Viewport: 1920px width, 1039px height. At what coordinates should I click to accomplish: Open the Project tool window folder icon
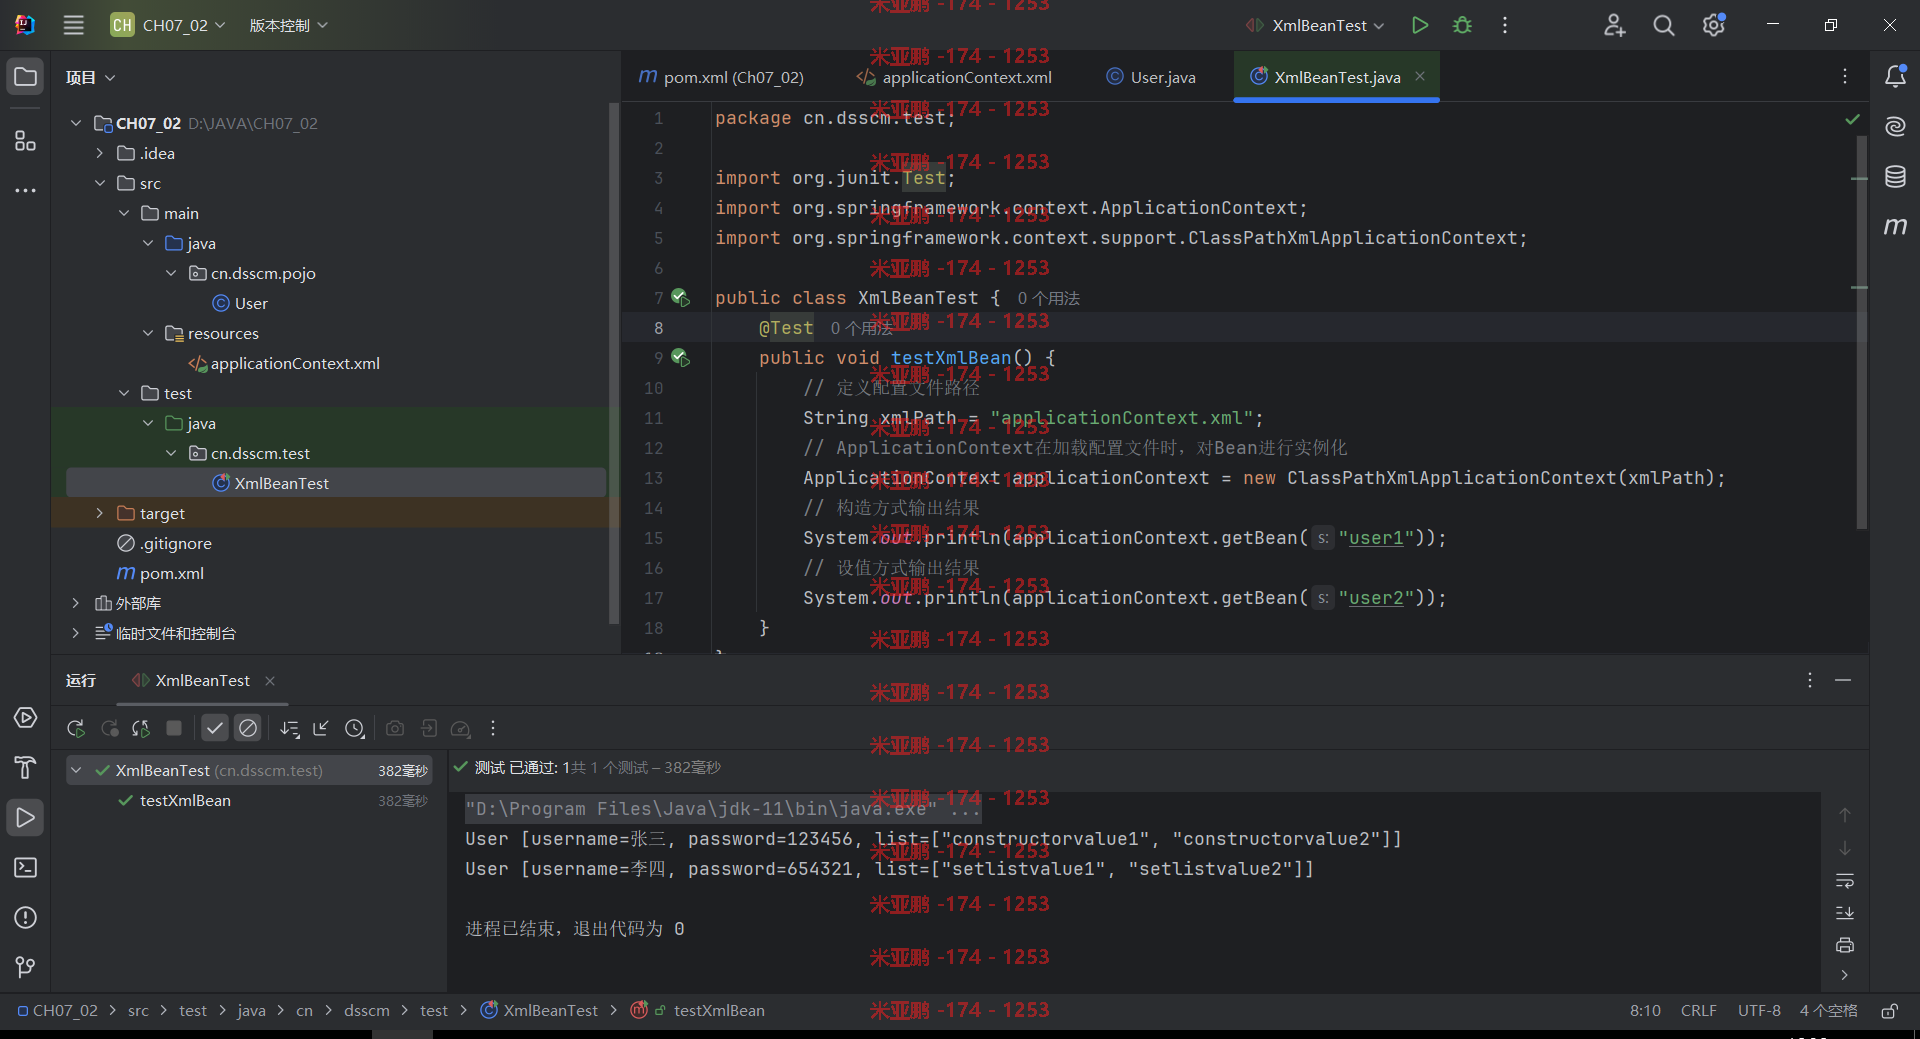click(26, 77)
